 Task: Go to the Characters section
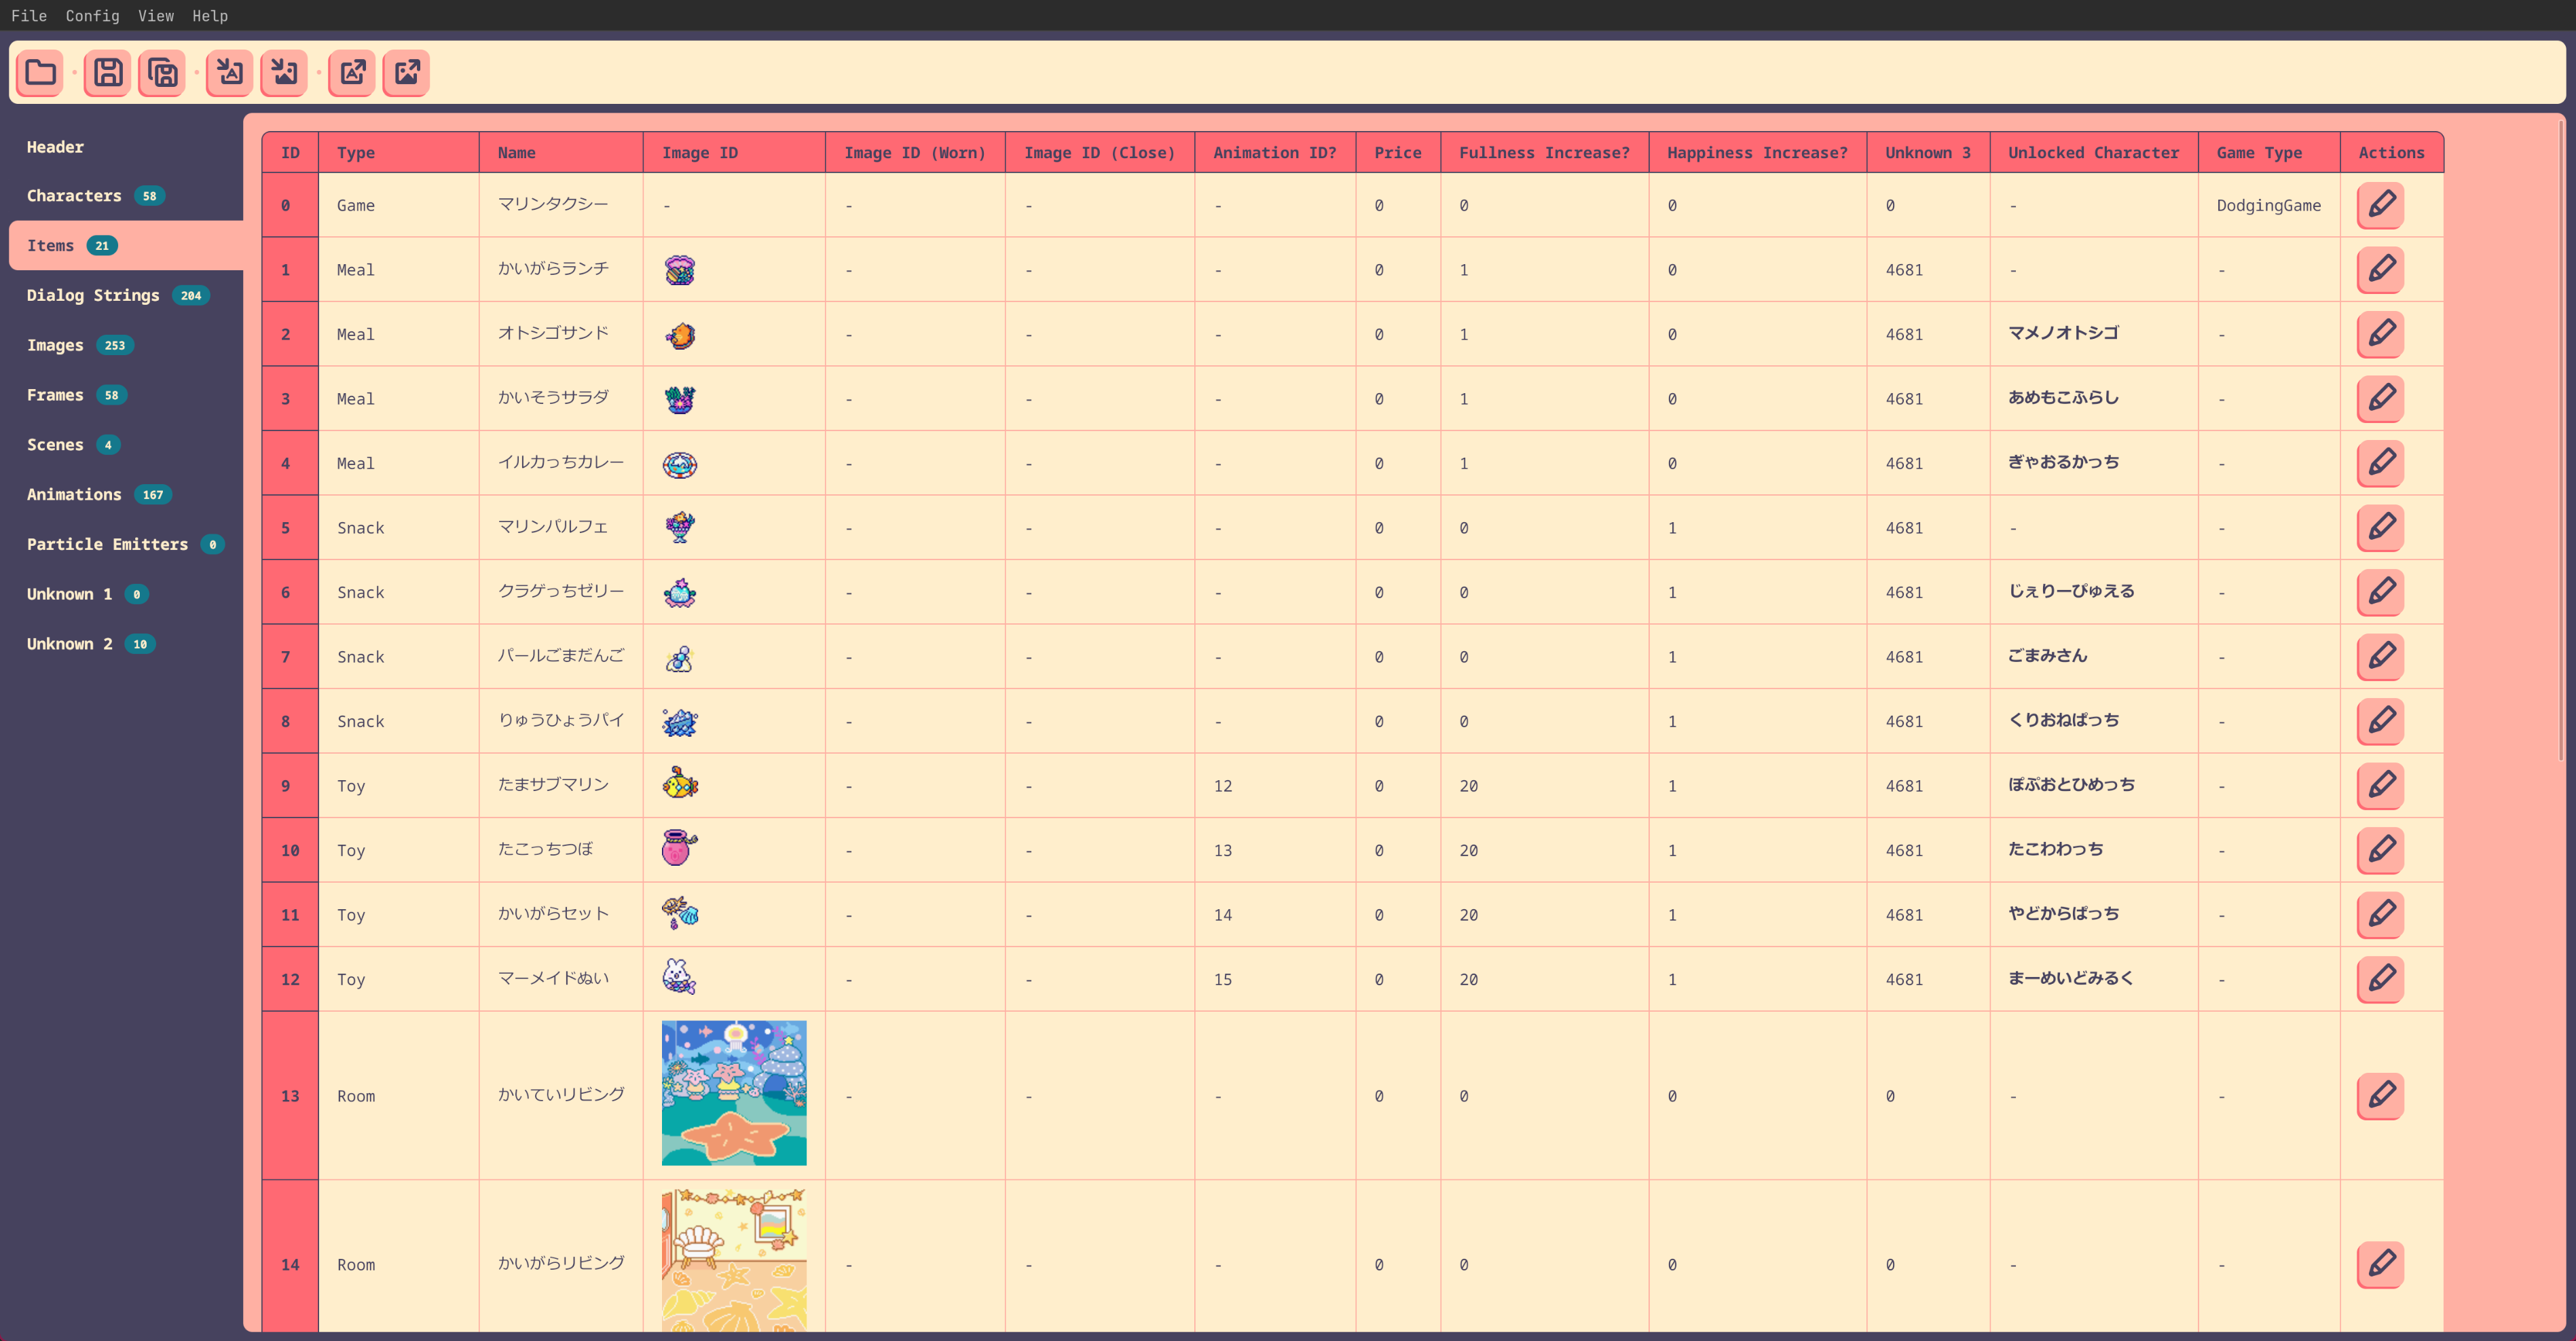(x=126, y=196)
